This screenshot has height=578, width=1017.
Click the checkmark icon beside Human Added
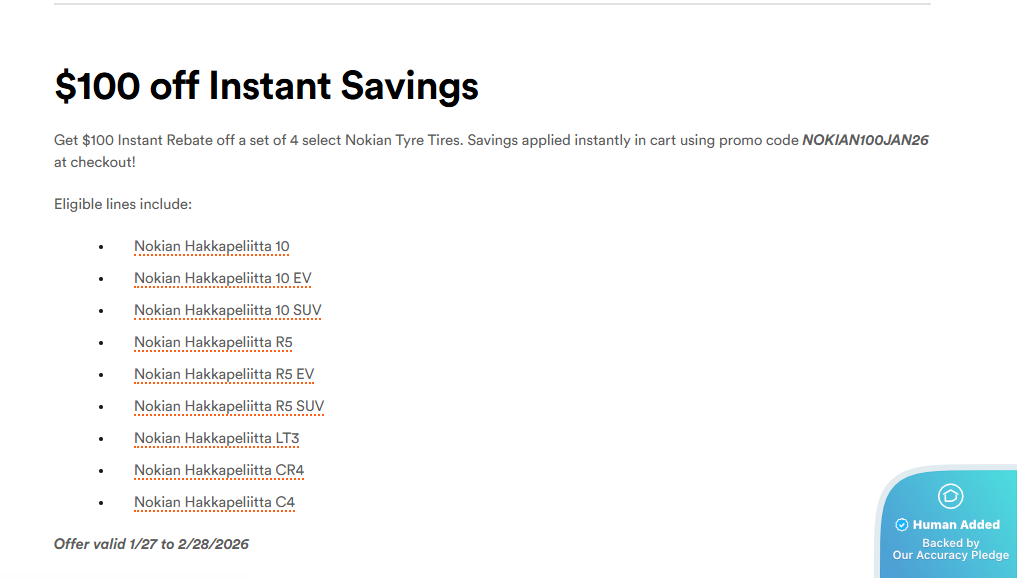click(x=901, y=525)
